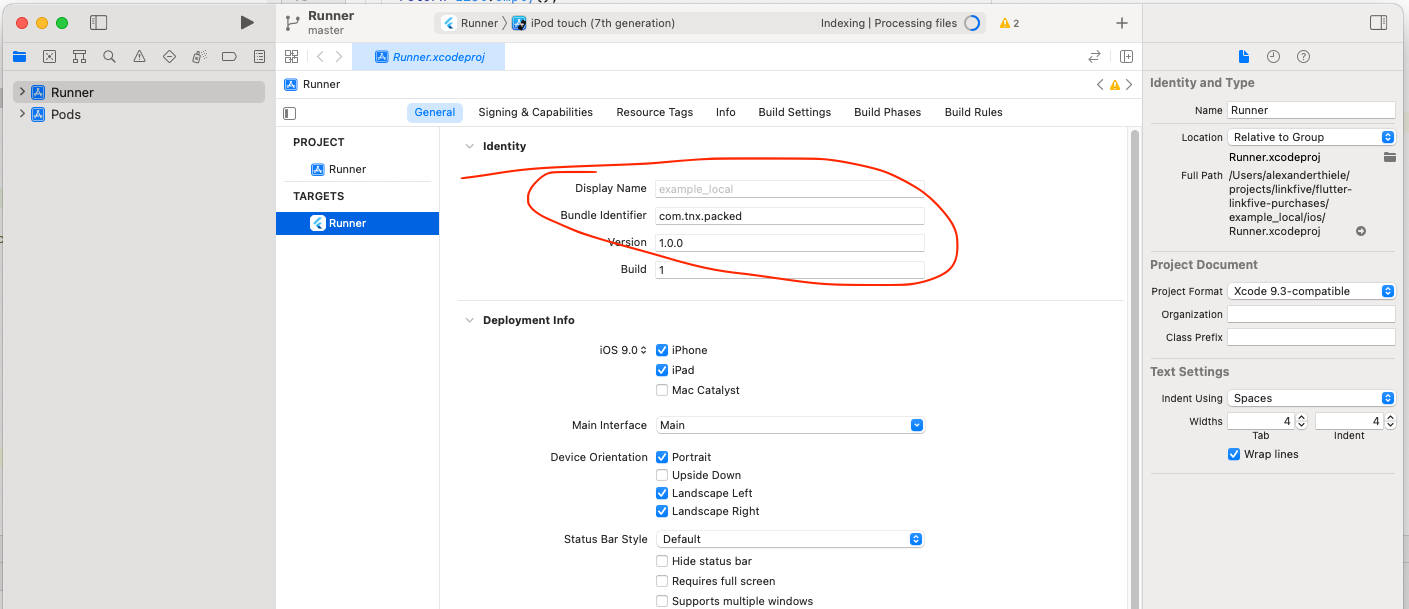Image resolution: width=1409 pixels, height=609 pixels.
Task: Collapse the Identity section
Action: 468,146
